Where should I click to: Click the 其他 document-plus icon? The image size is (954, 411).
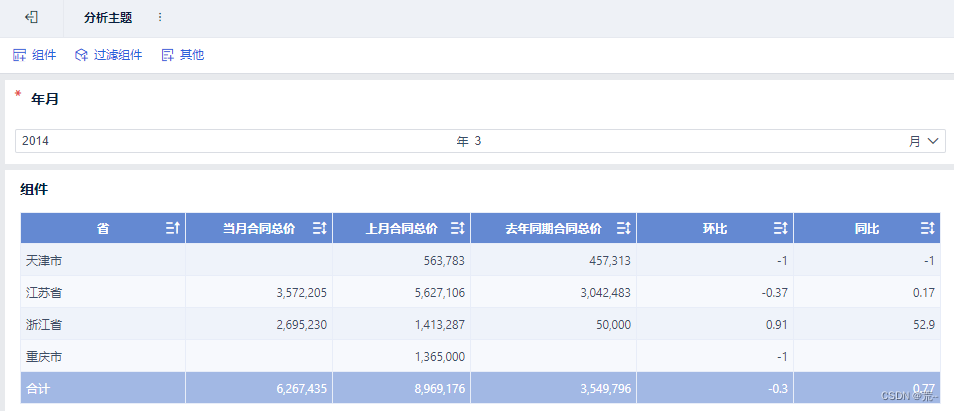168,55
